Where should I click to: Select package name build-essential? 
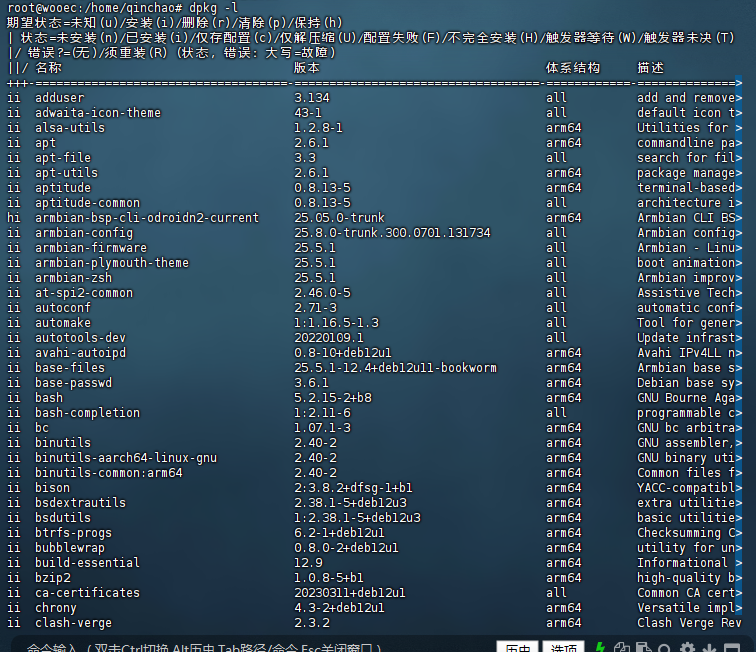click(87, 563)
